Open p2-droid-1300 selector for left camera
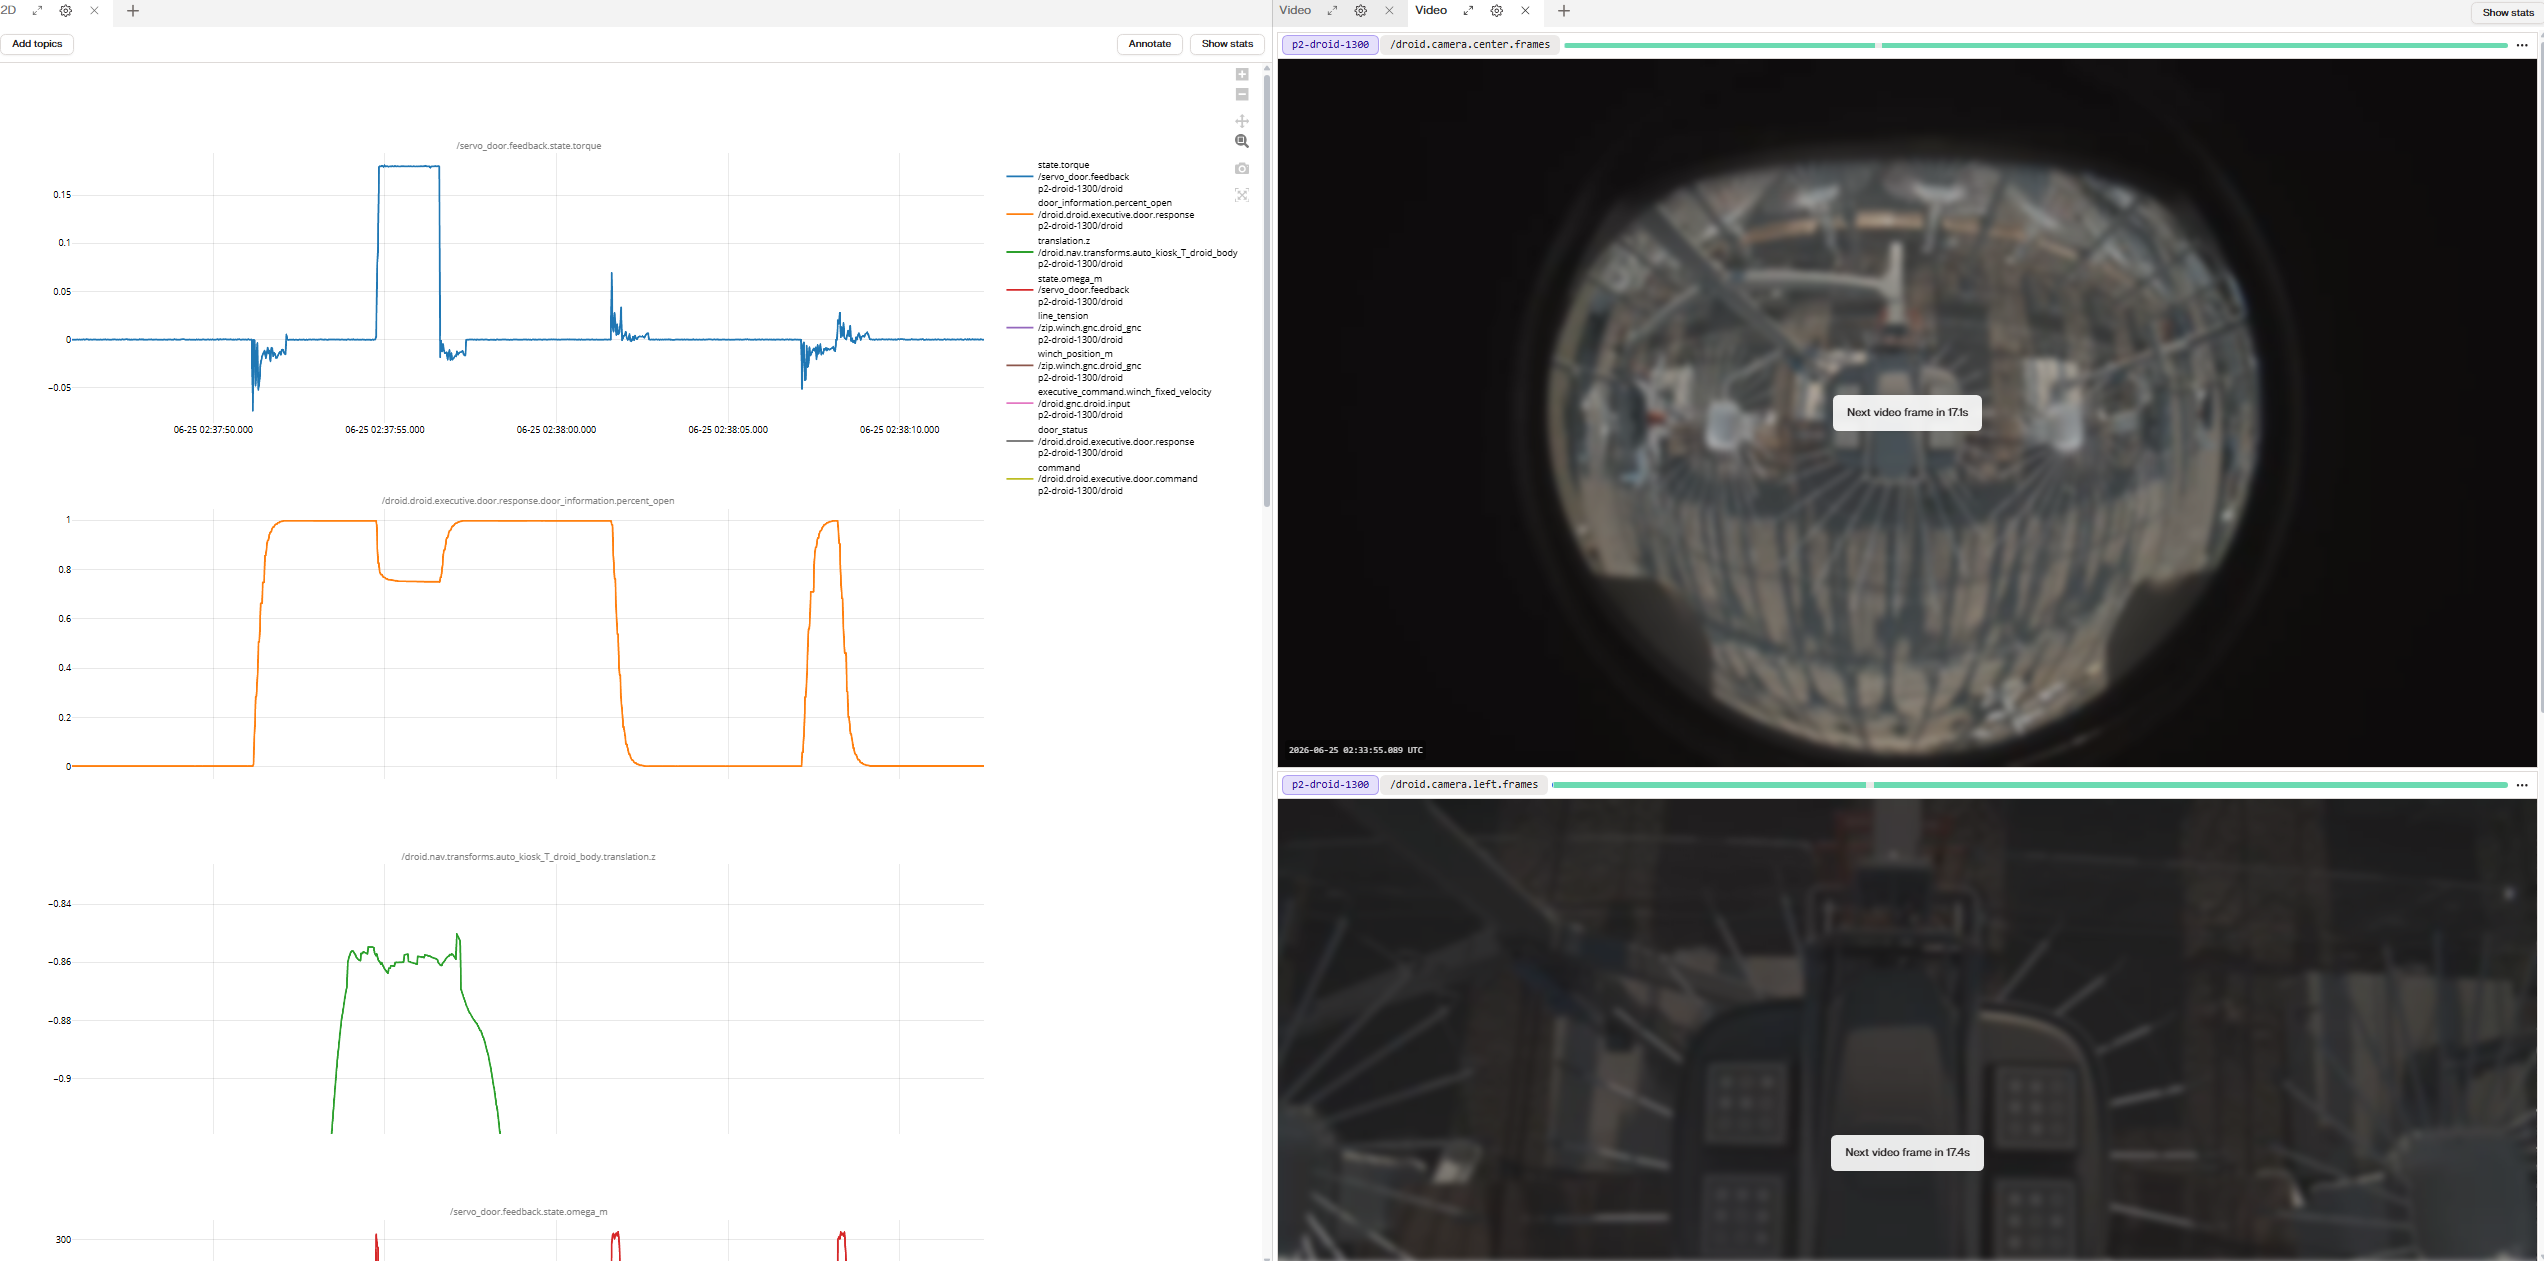Viewport: 2544px width, 1261px height. [1330, 785]
